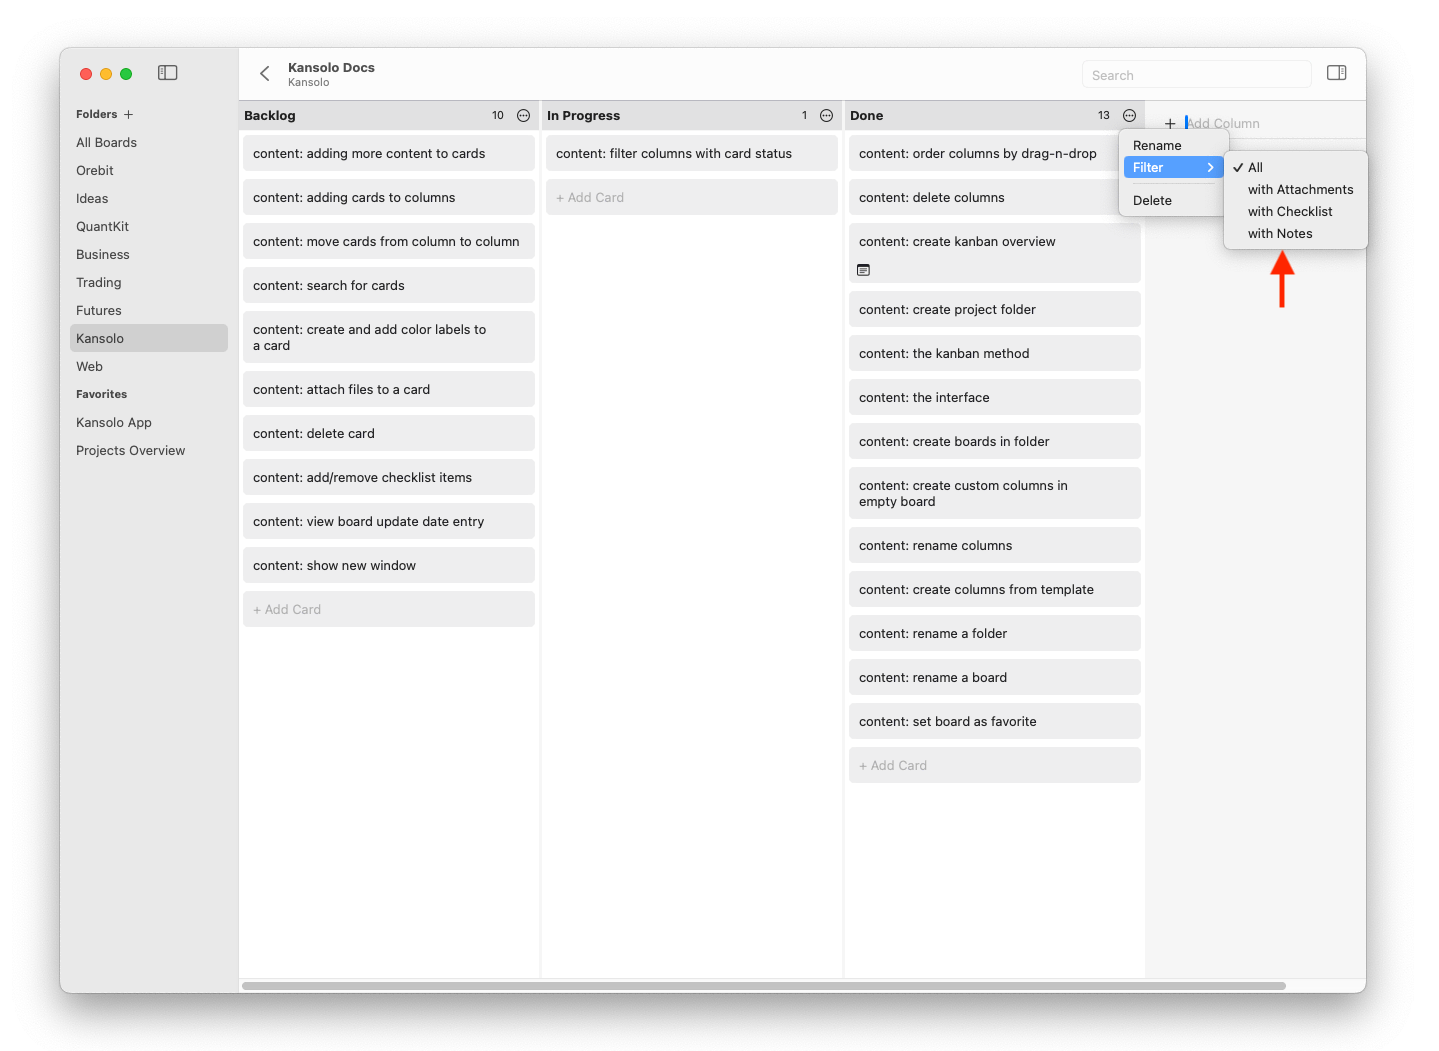This screenshot has height=1051, width=1439.
Task: Click the Backlog column title
Action: click(270, 116)
